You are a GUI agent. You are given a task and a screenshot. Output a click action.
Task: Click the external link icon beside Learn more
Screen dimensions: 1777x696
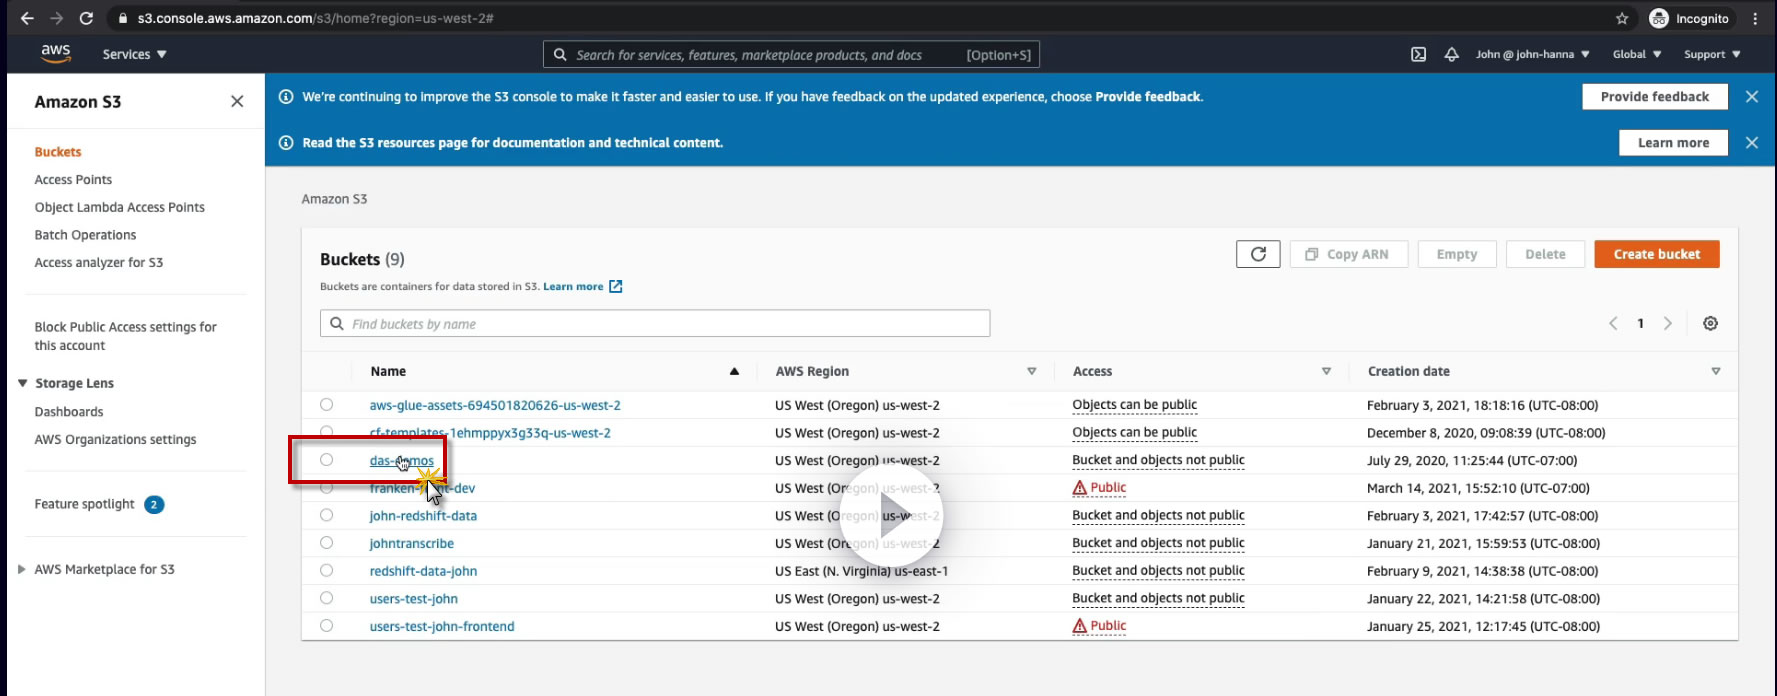[616, 286]
